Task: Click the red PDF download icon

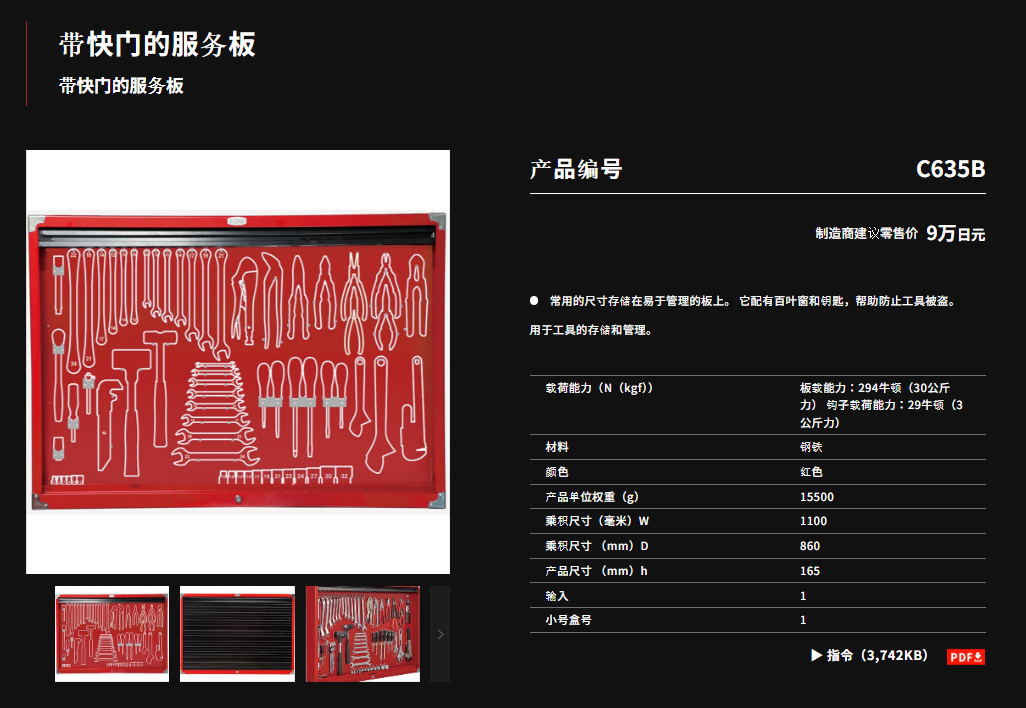Action: coord(966,656)
